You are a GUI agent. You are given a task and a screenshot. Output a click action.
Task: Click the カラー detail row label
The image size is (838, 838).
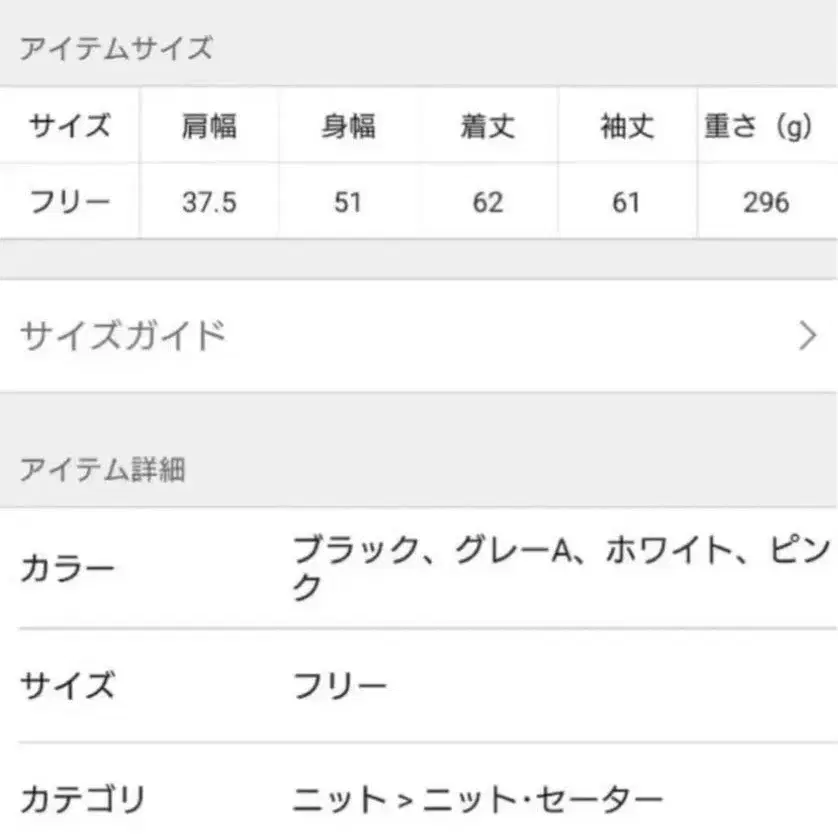point(67,569)
